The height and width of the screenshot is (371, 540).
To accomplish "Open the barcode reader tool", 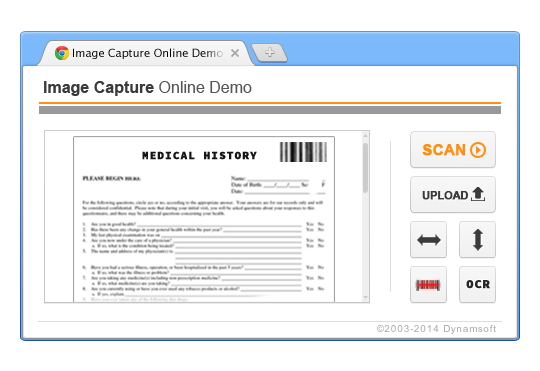I will point(428,285).
